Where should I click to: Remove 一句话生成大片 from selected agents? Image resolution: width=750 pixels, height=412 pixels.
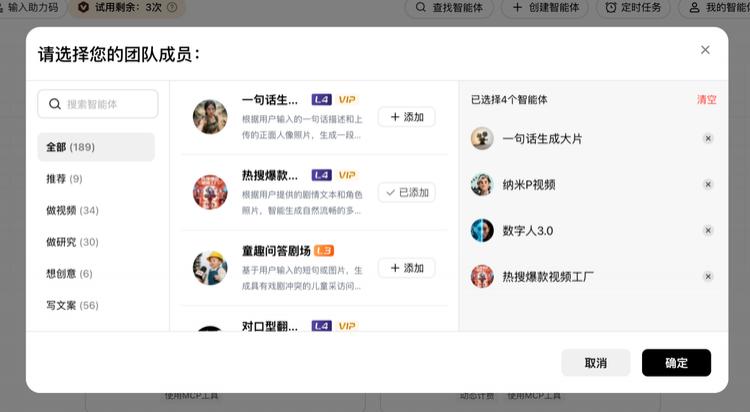coord(708,139)
